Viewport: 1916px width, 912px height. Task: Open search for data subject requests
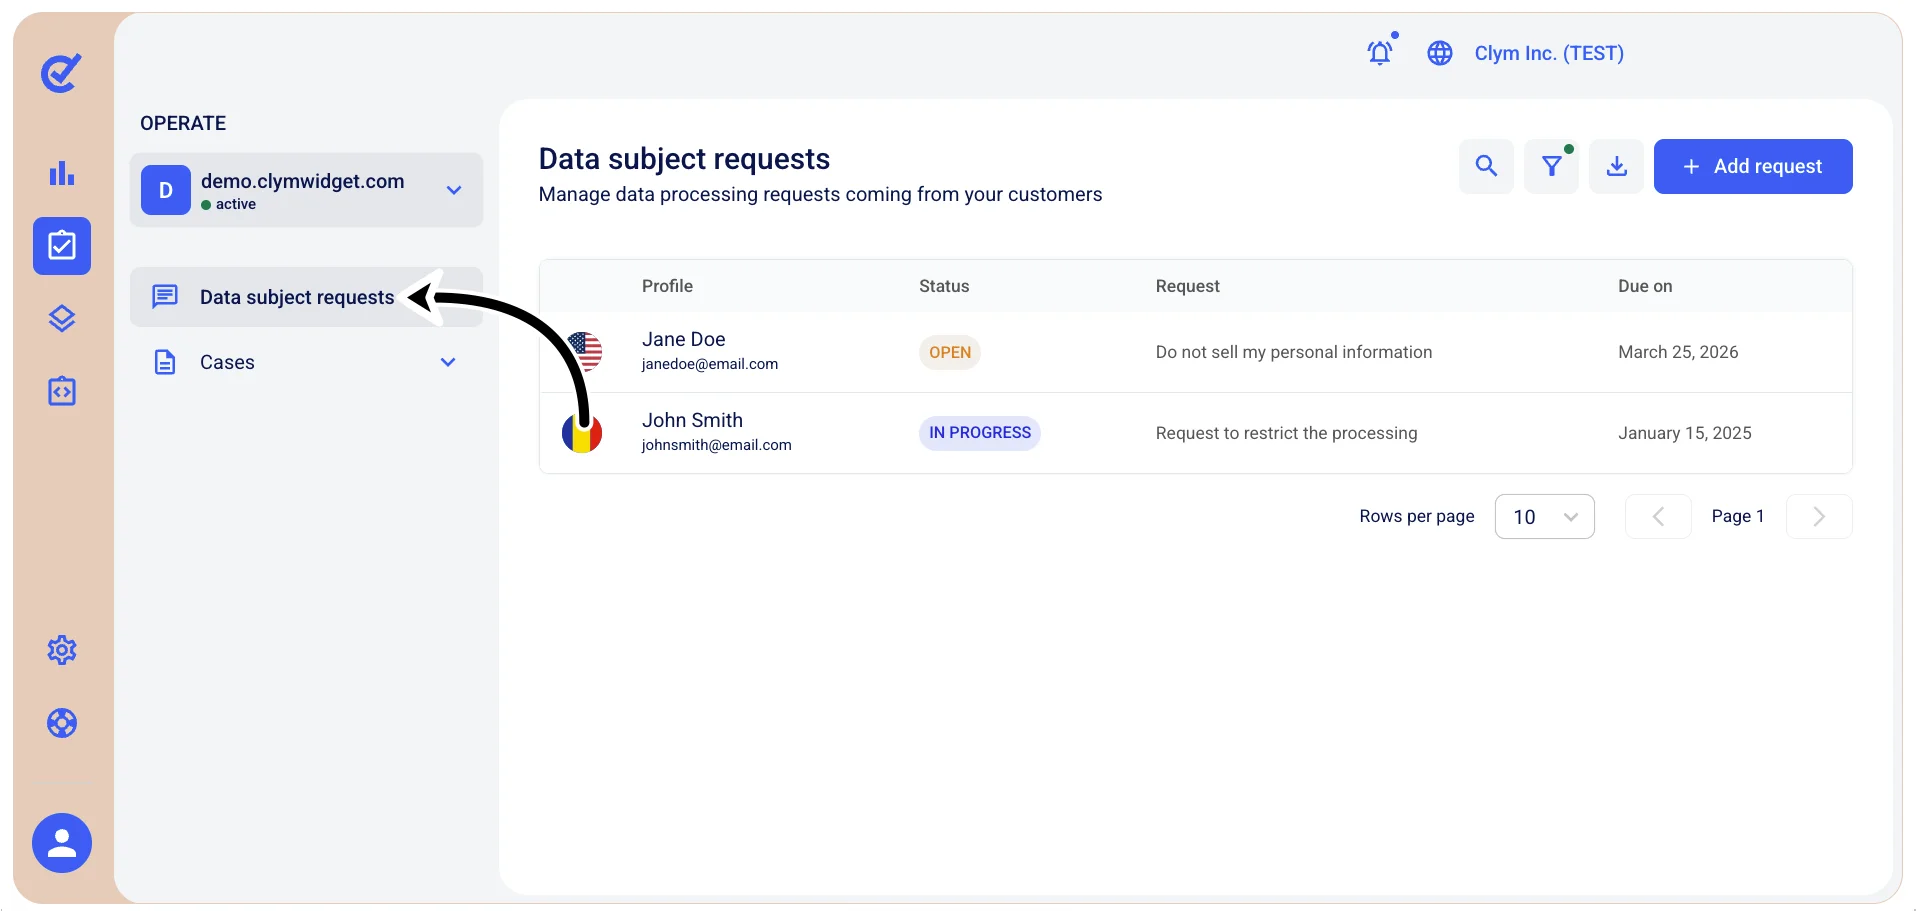click(1486, 166)
